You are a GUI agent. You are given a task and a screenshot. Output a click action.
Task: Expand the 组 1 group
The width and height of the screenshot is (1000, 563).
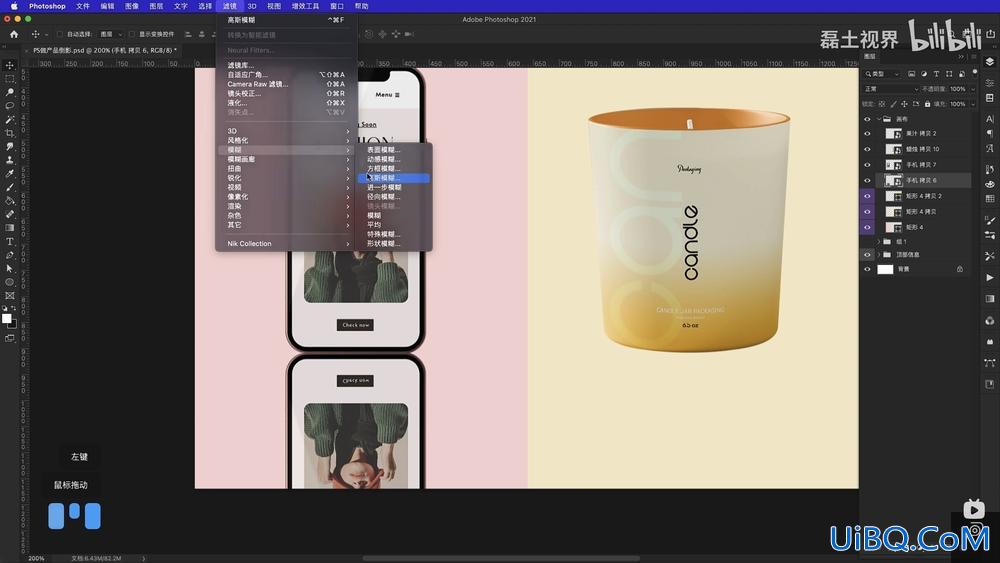click(x=879, y=242)
